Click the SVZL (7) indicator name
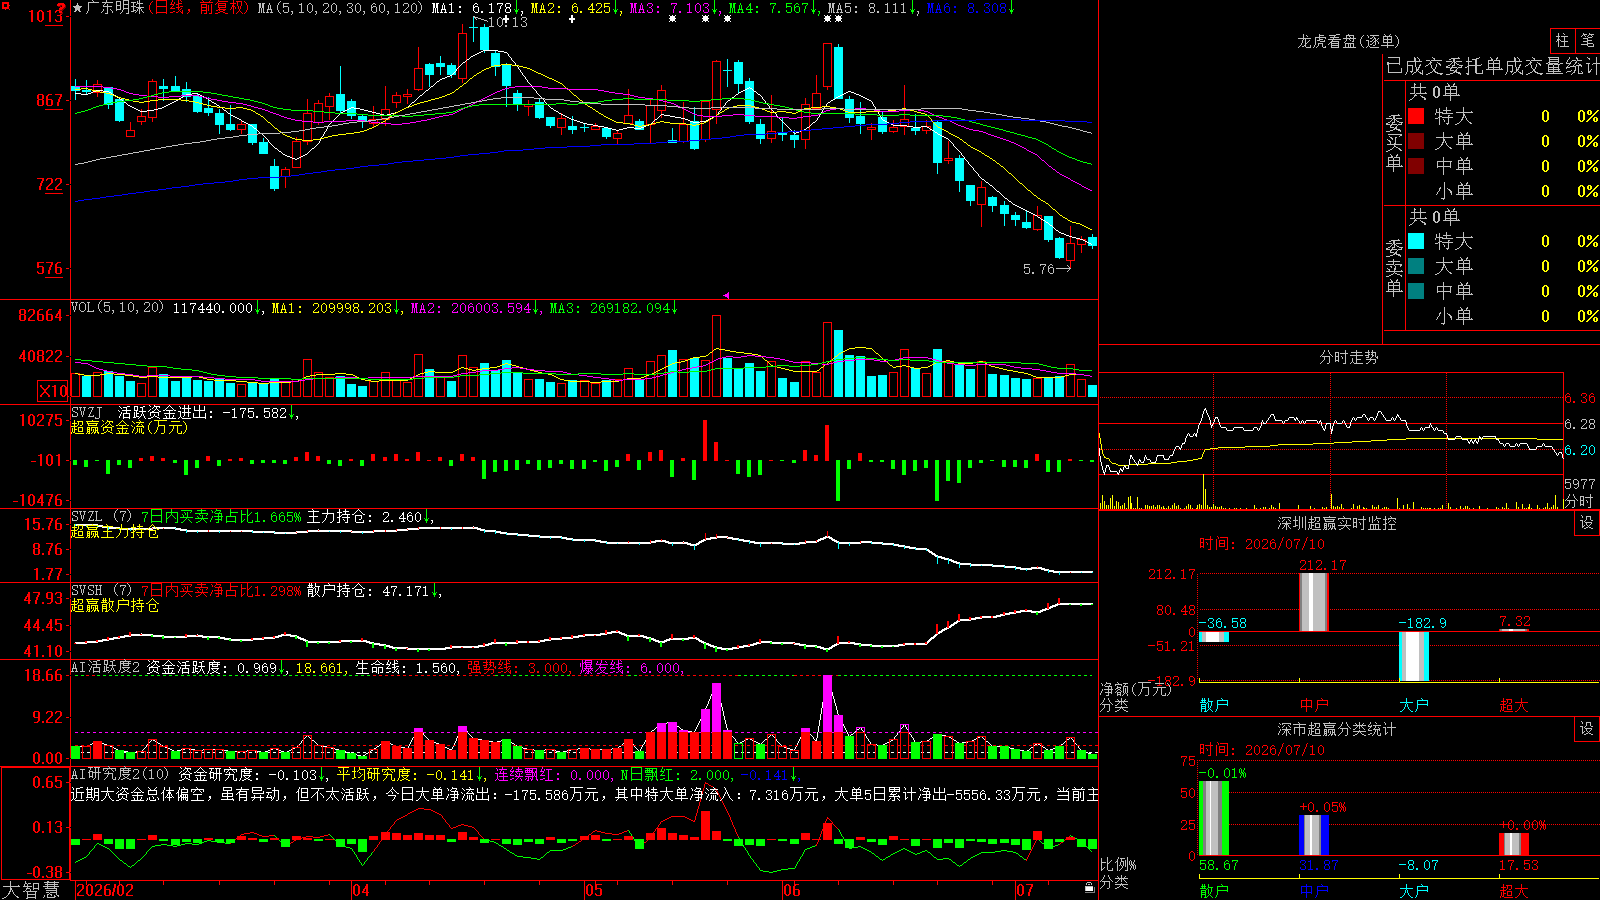 coord(101,517)
